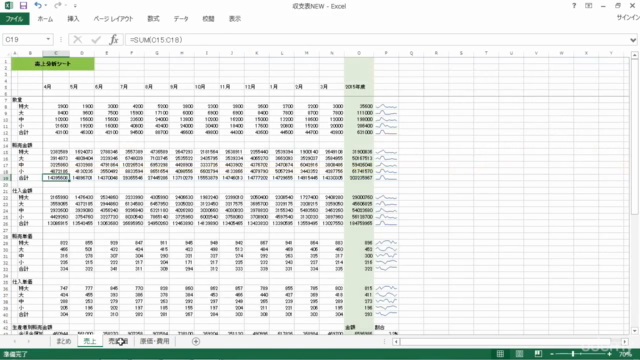
Task: Click the sparkline in row 8
Action: pos(386,106)
